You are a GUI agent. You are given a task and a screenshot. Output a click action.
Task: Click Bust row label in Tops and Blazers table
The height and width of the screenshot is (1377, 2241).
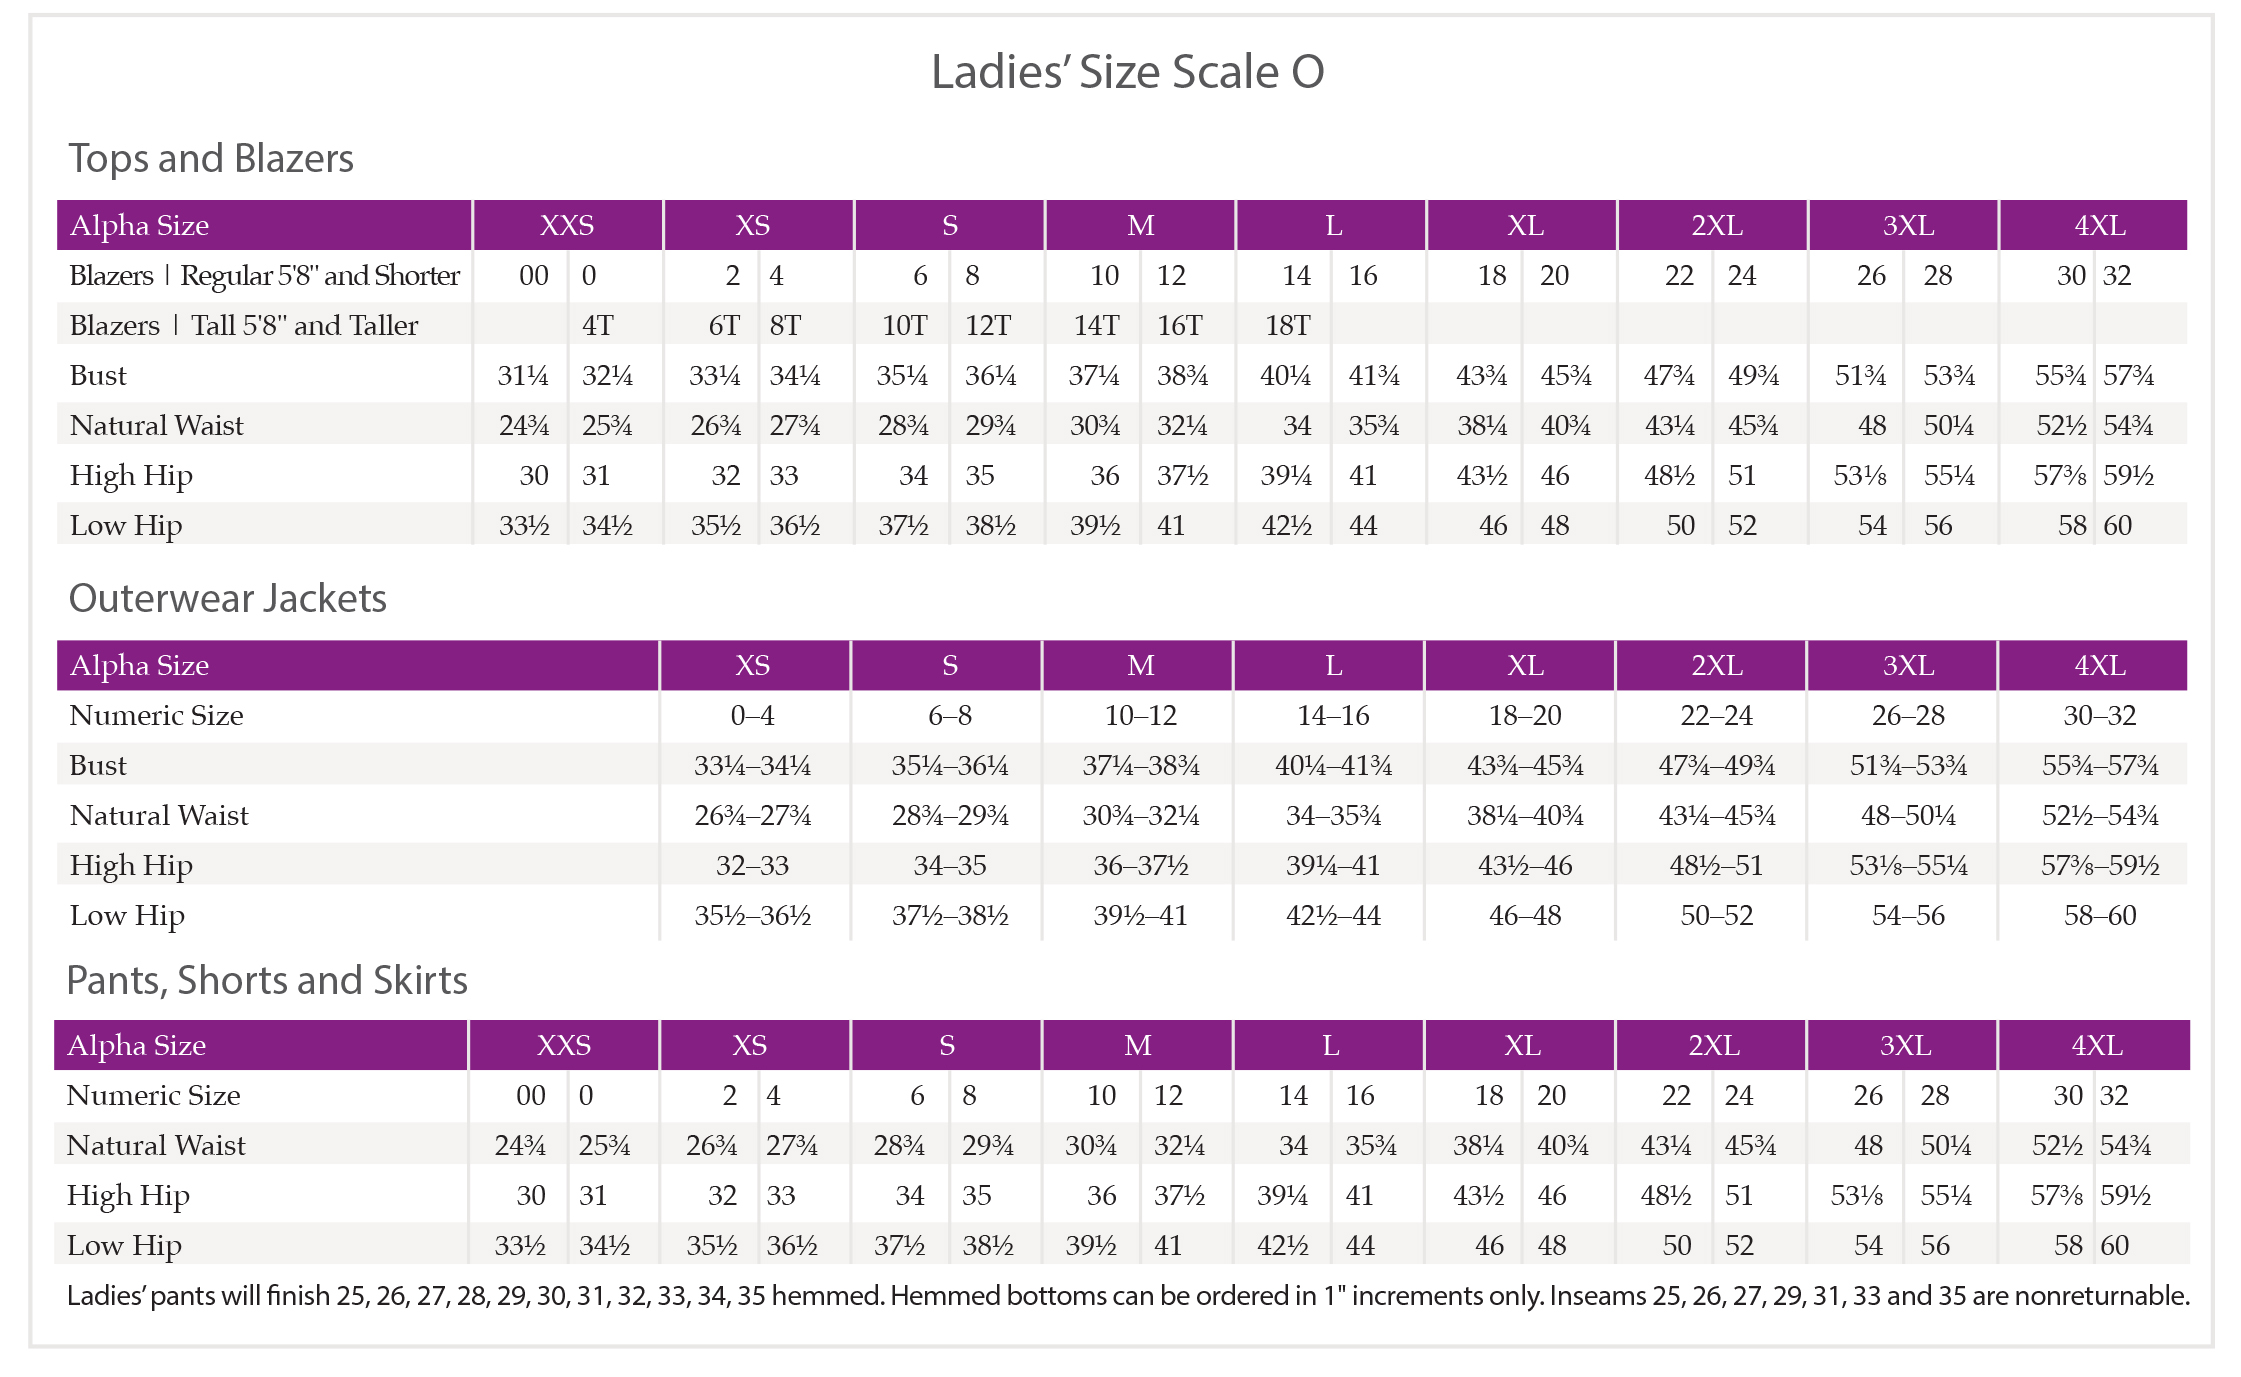(98, 375)
